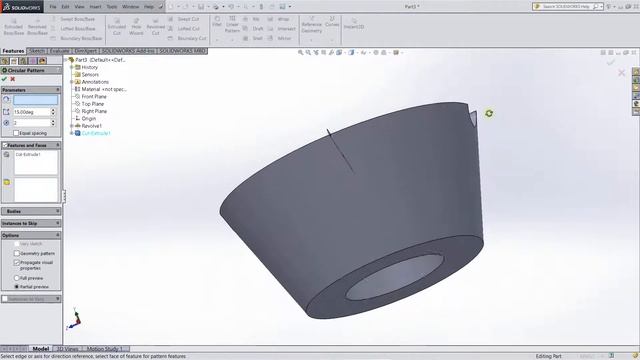
Task: Switch to the Sketch tab
Action: pyautogui.click(x=37, y=51)
